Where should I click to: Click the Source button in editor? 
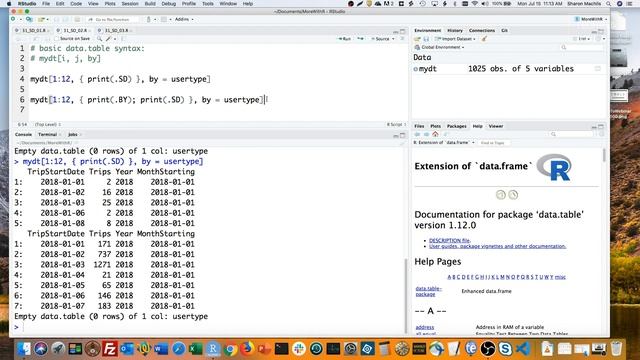tap(380, 39)
